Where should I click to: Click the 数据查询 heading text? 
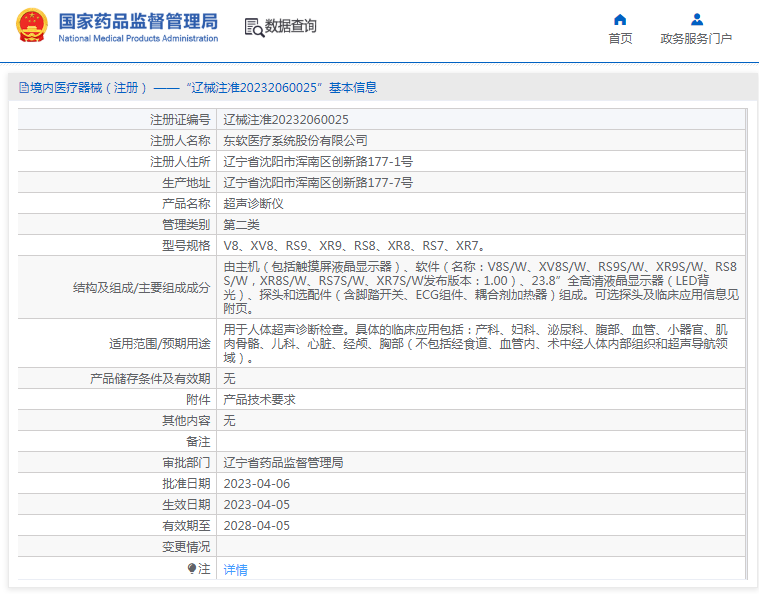pos(290,26)
